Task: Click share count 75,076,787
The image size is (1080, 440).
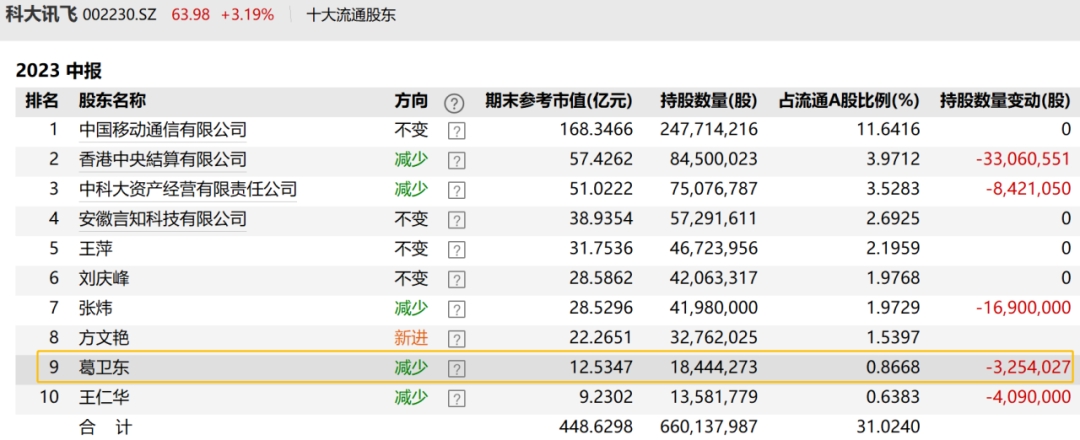Action: pos(713,189)
